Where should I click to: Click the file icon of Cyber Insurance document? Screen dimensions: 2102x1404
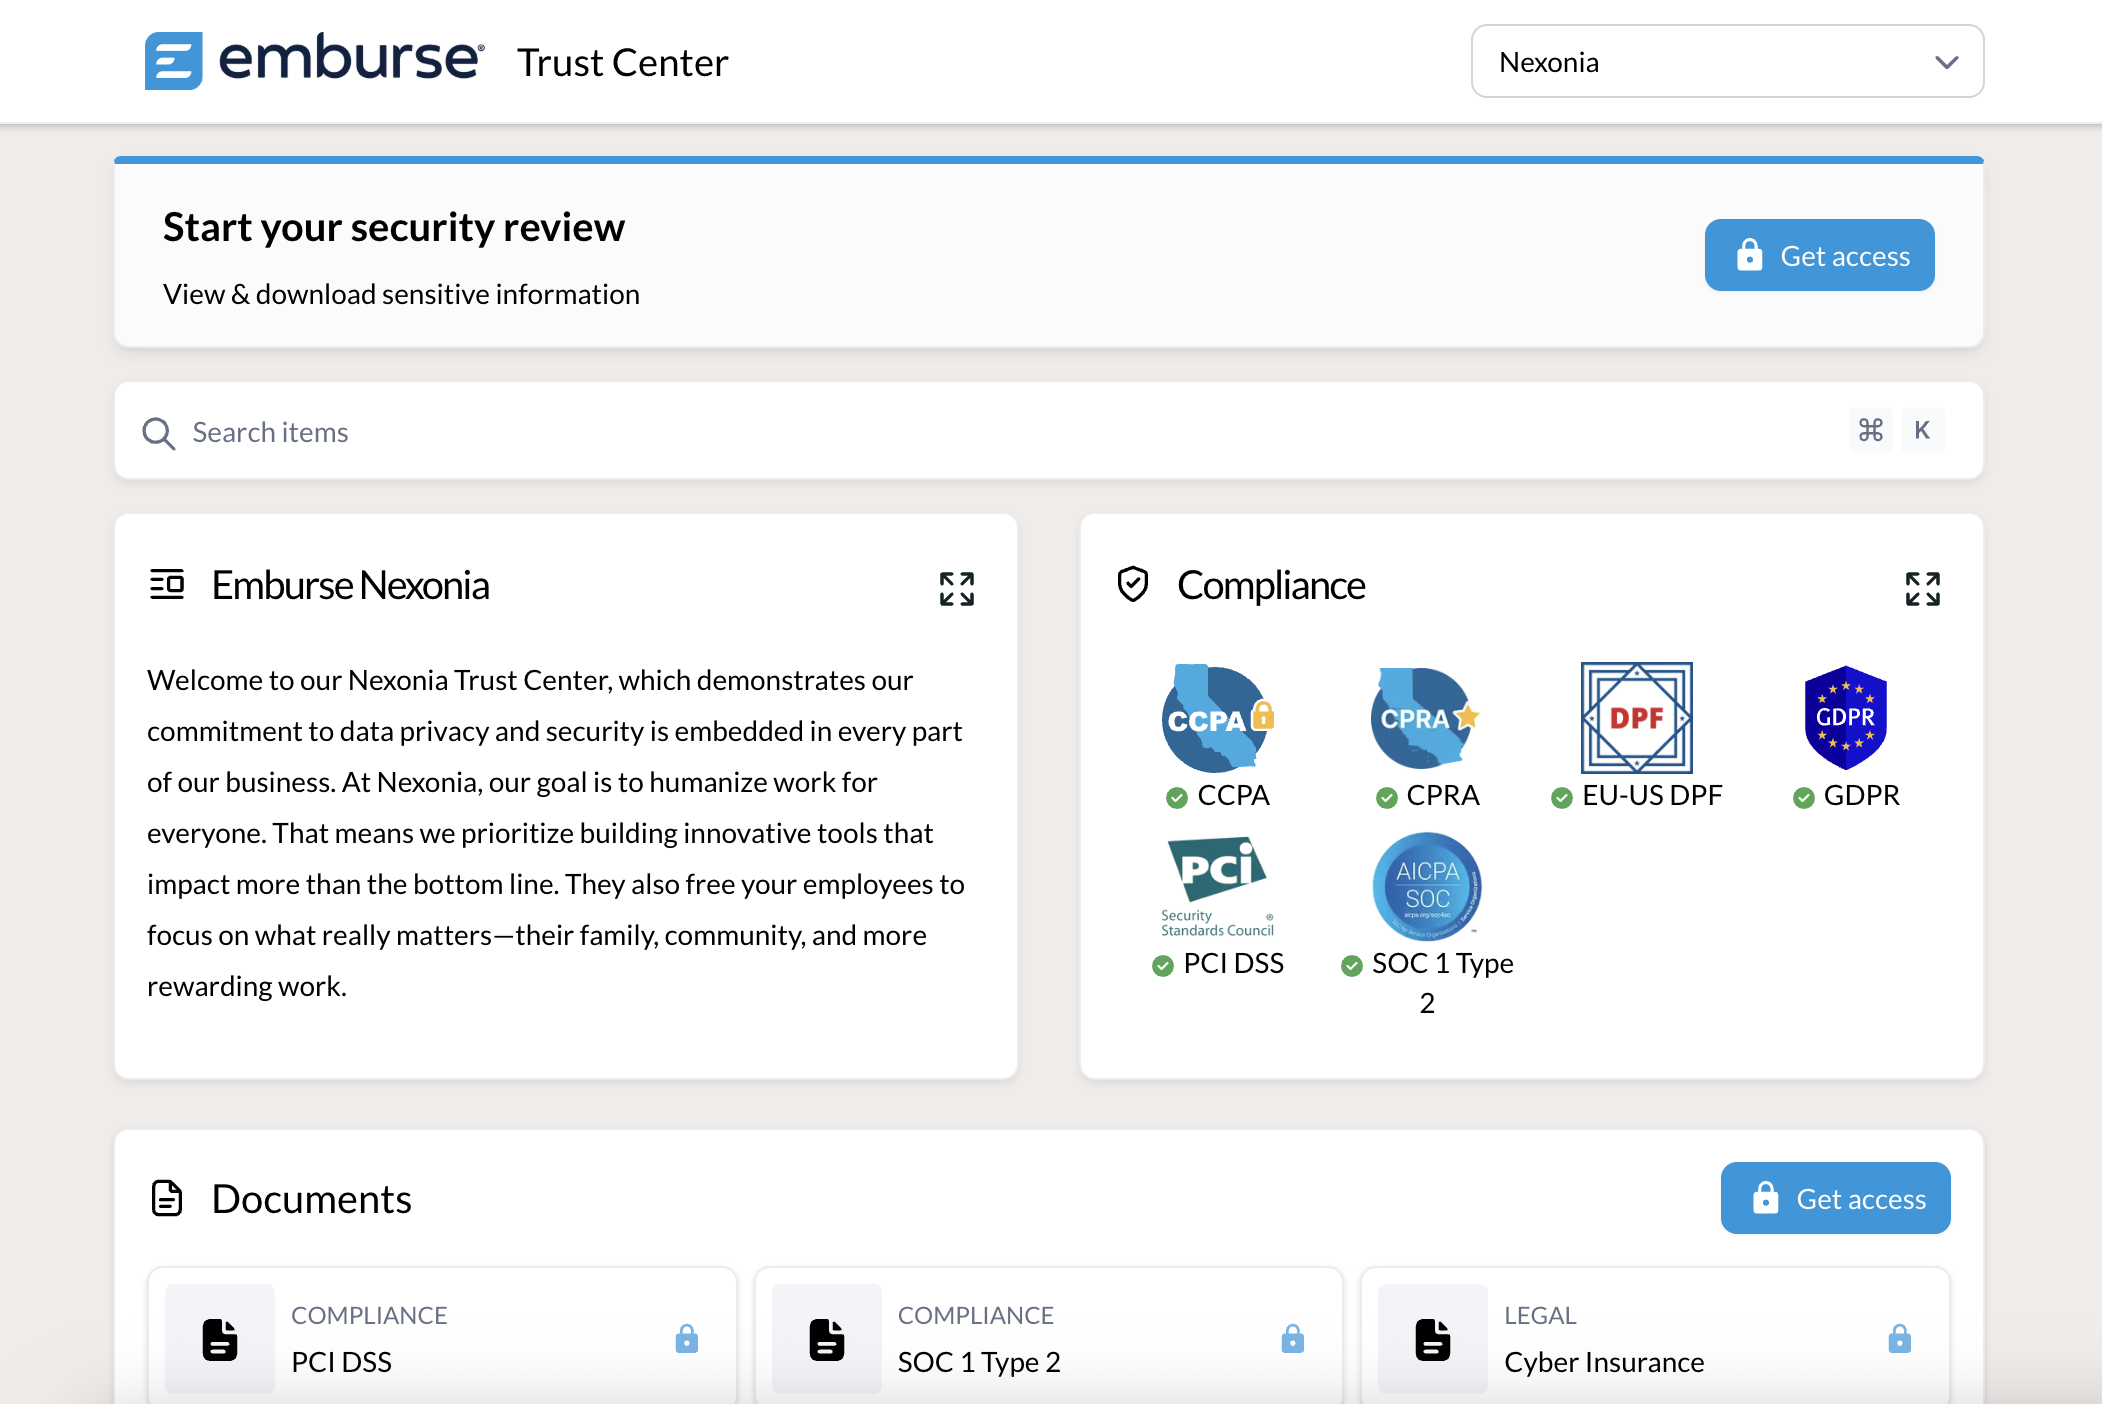1433,1339
